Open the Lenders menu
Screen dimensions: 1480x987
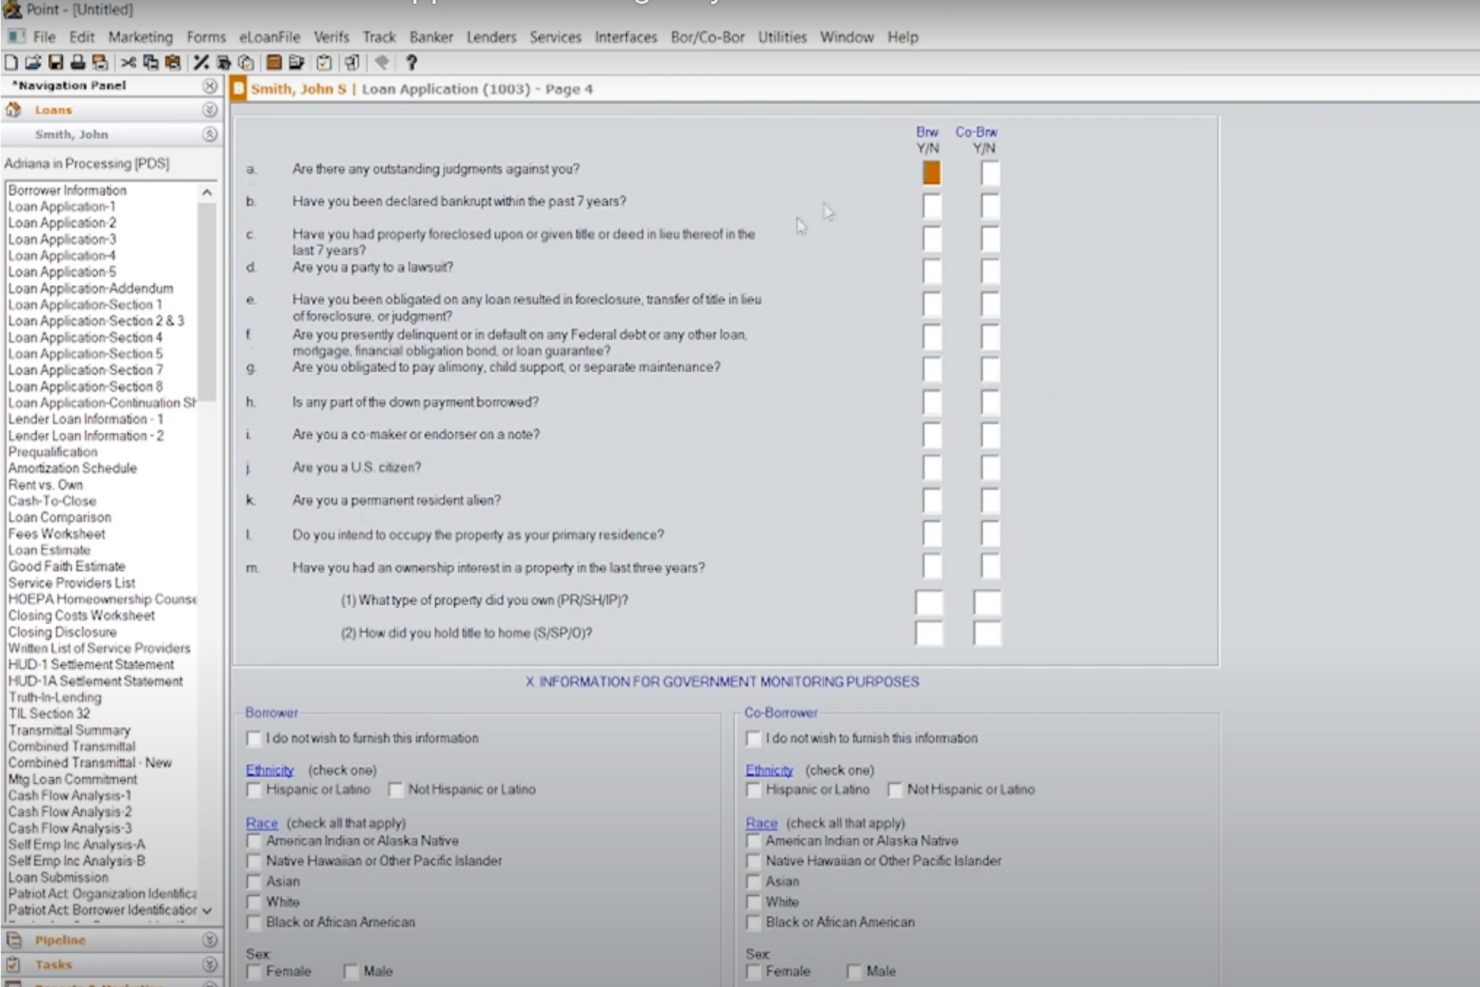(491, 37)
